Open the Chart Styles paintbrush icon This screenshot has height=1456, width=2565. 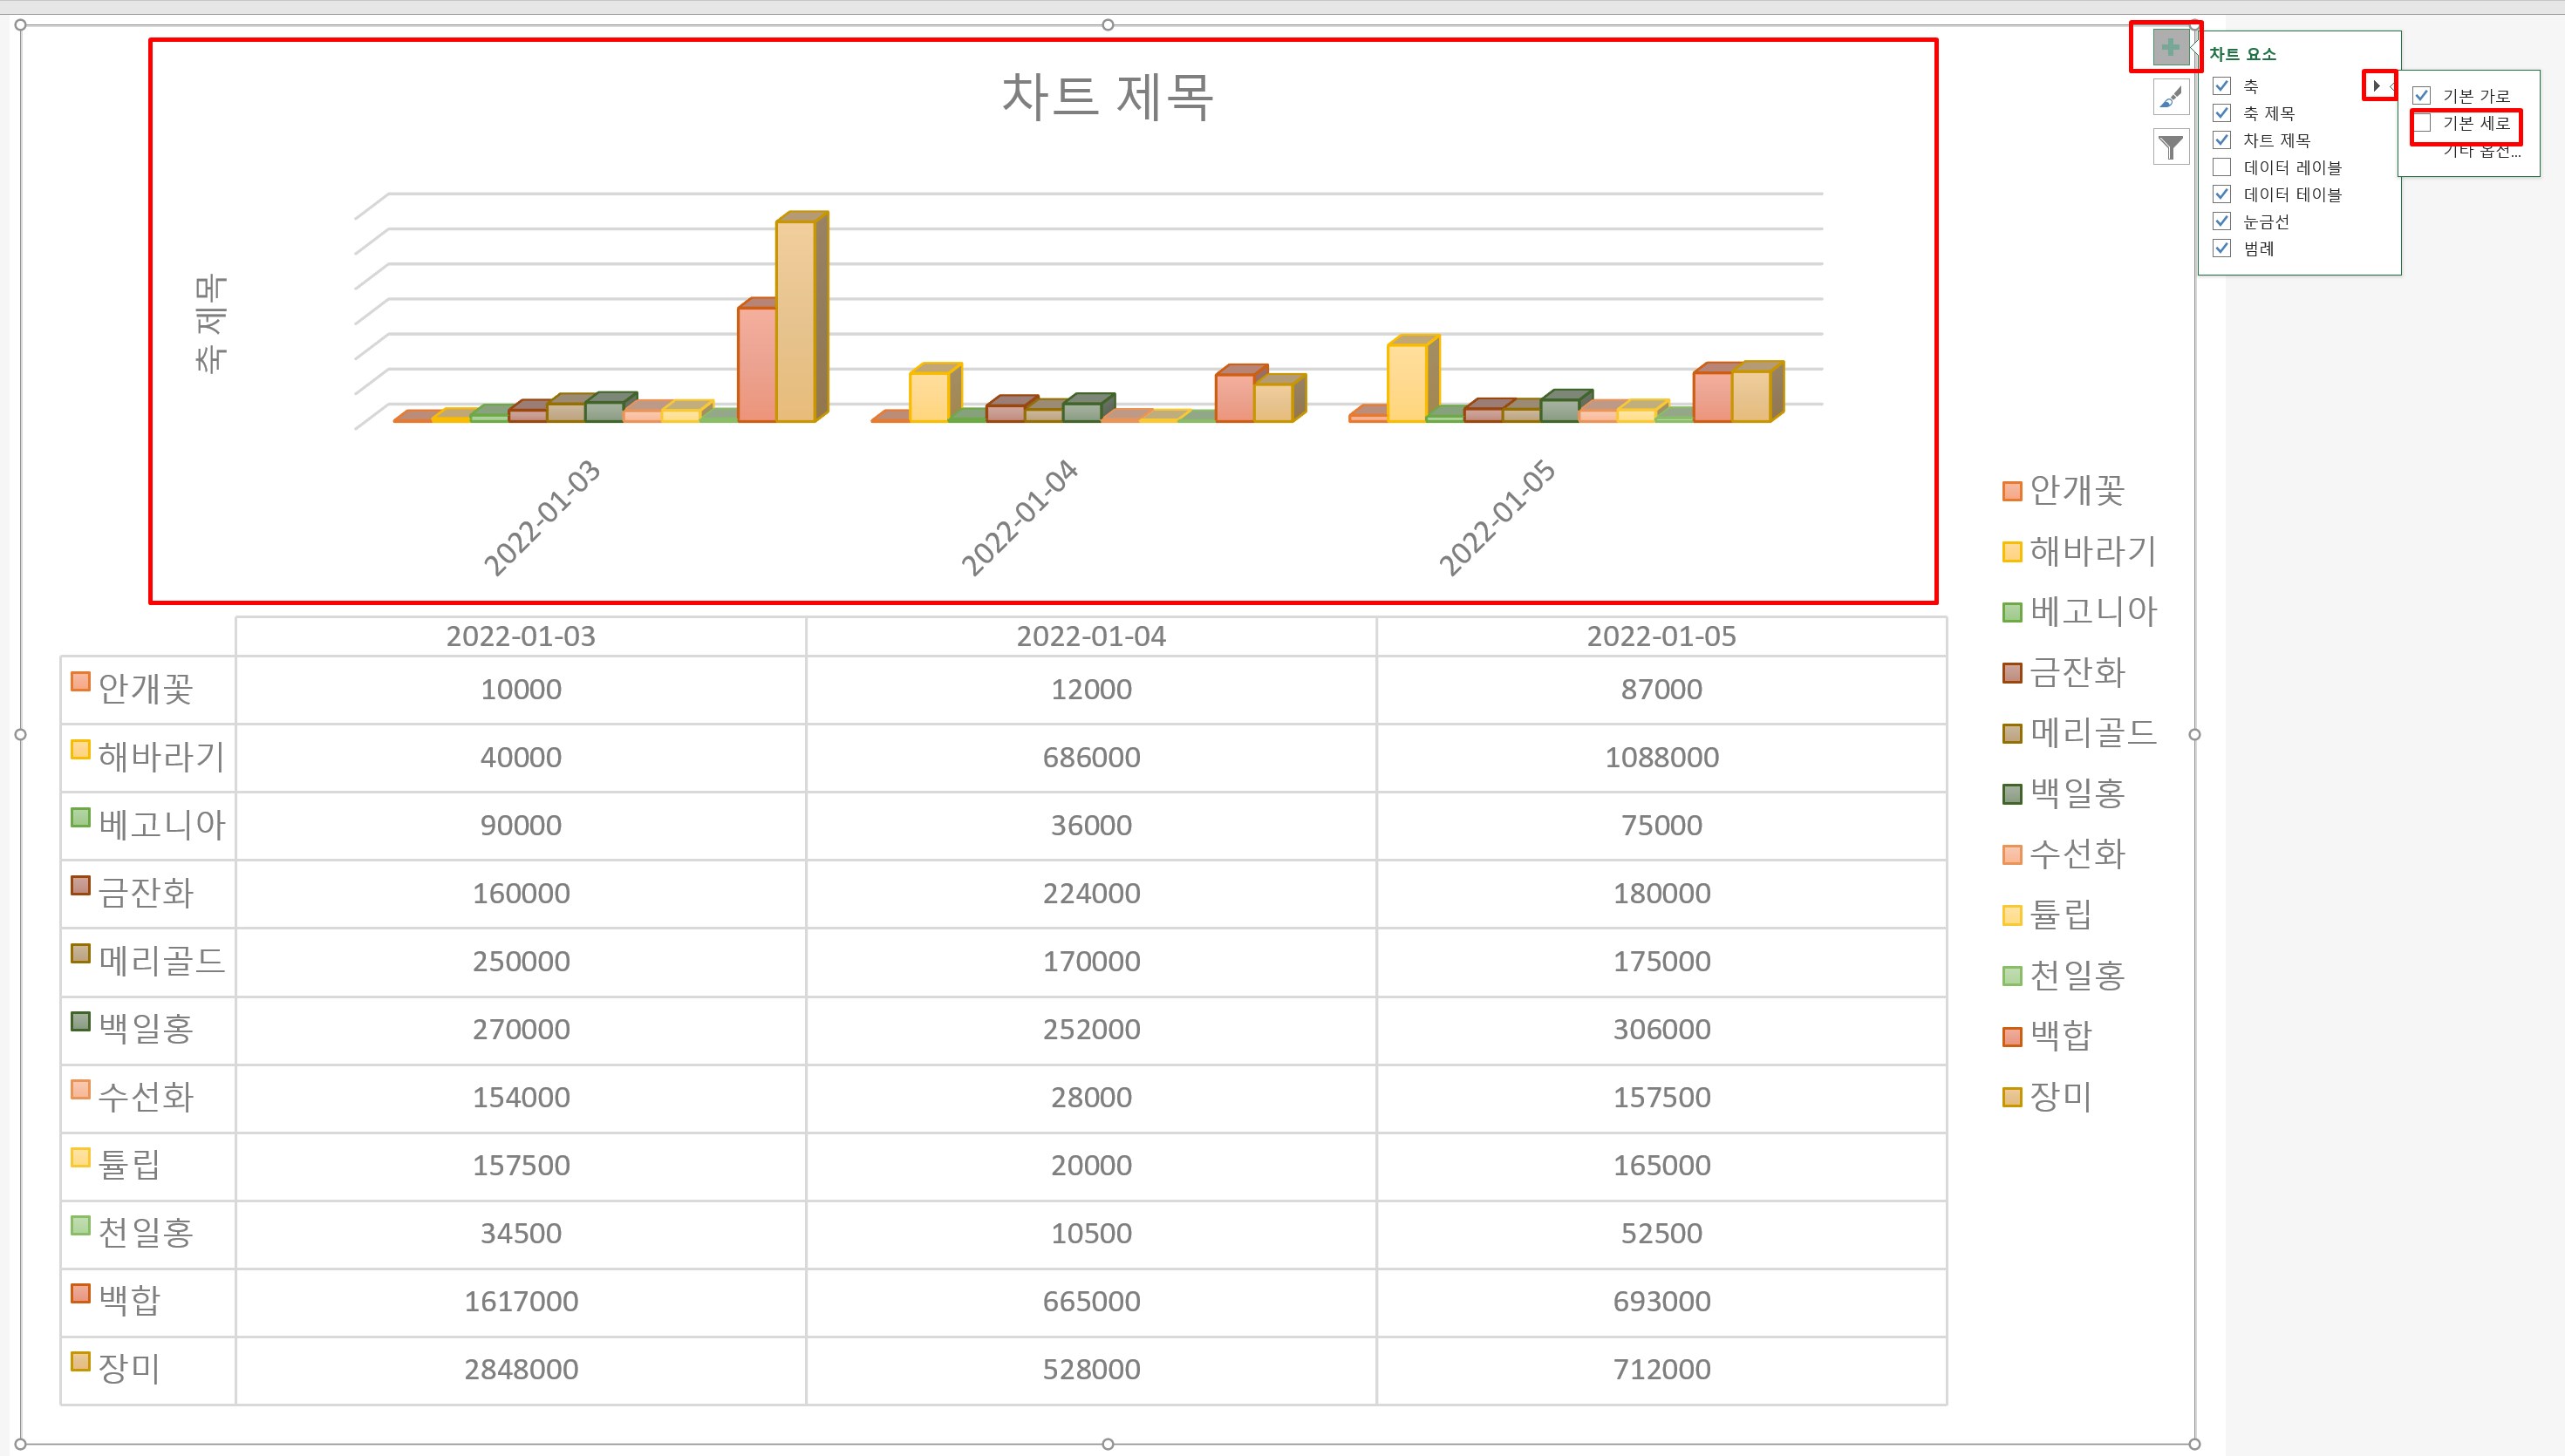coord(2170,98)
